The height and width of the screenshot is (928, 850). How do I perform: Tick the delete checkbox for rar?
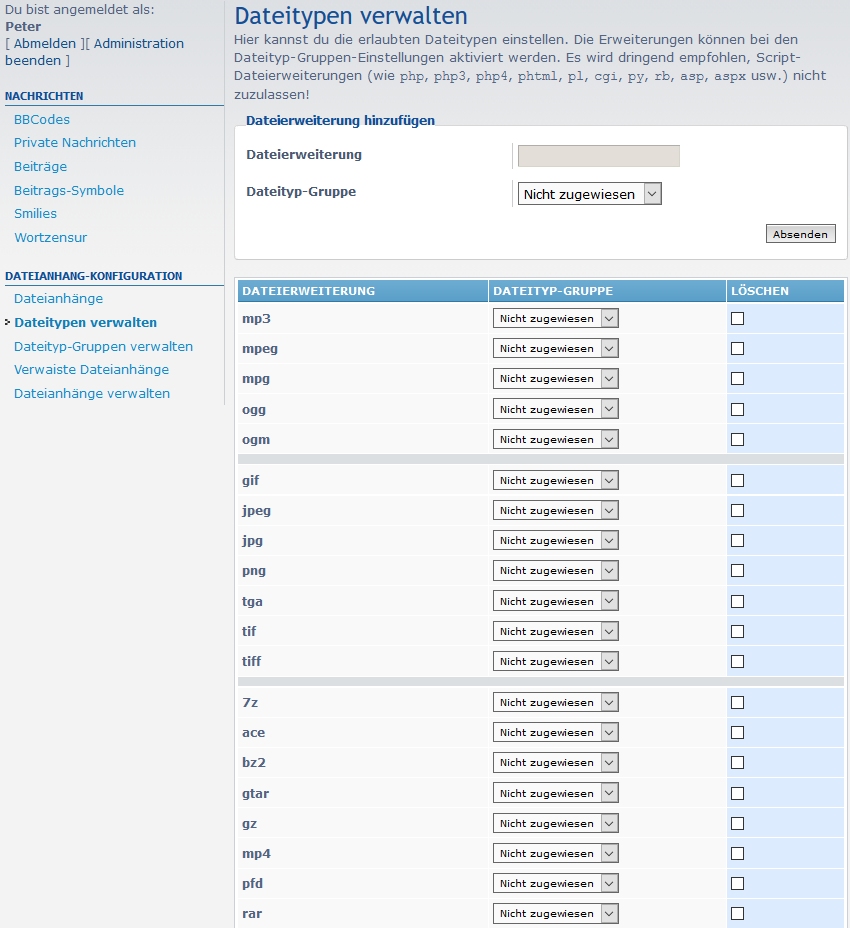click(737, 913)
